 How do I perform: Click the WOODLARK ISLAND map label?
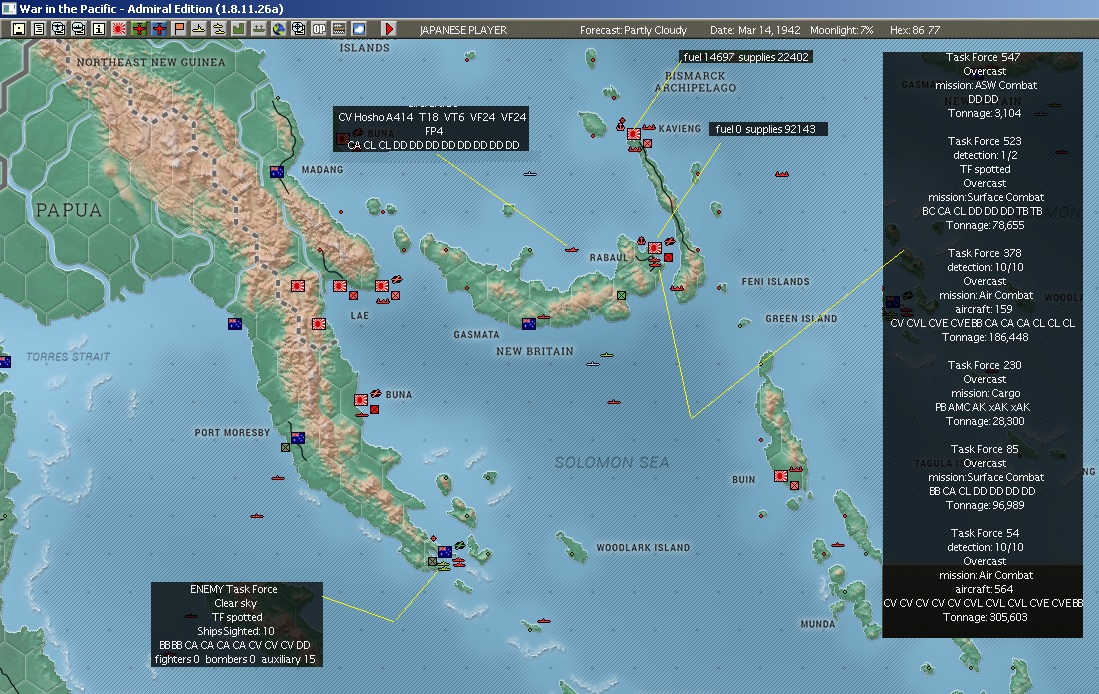pos(643,547)
